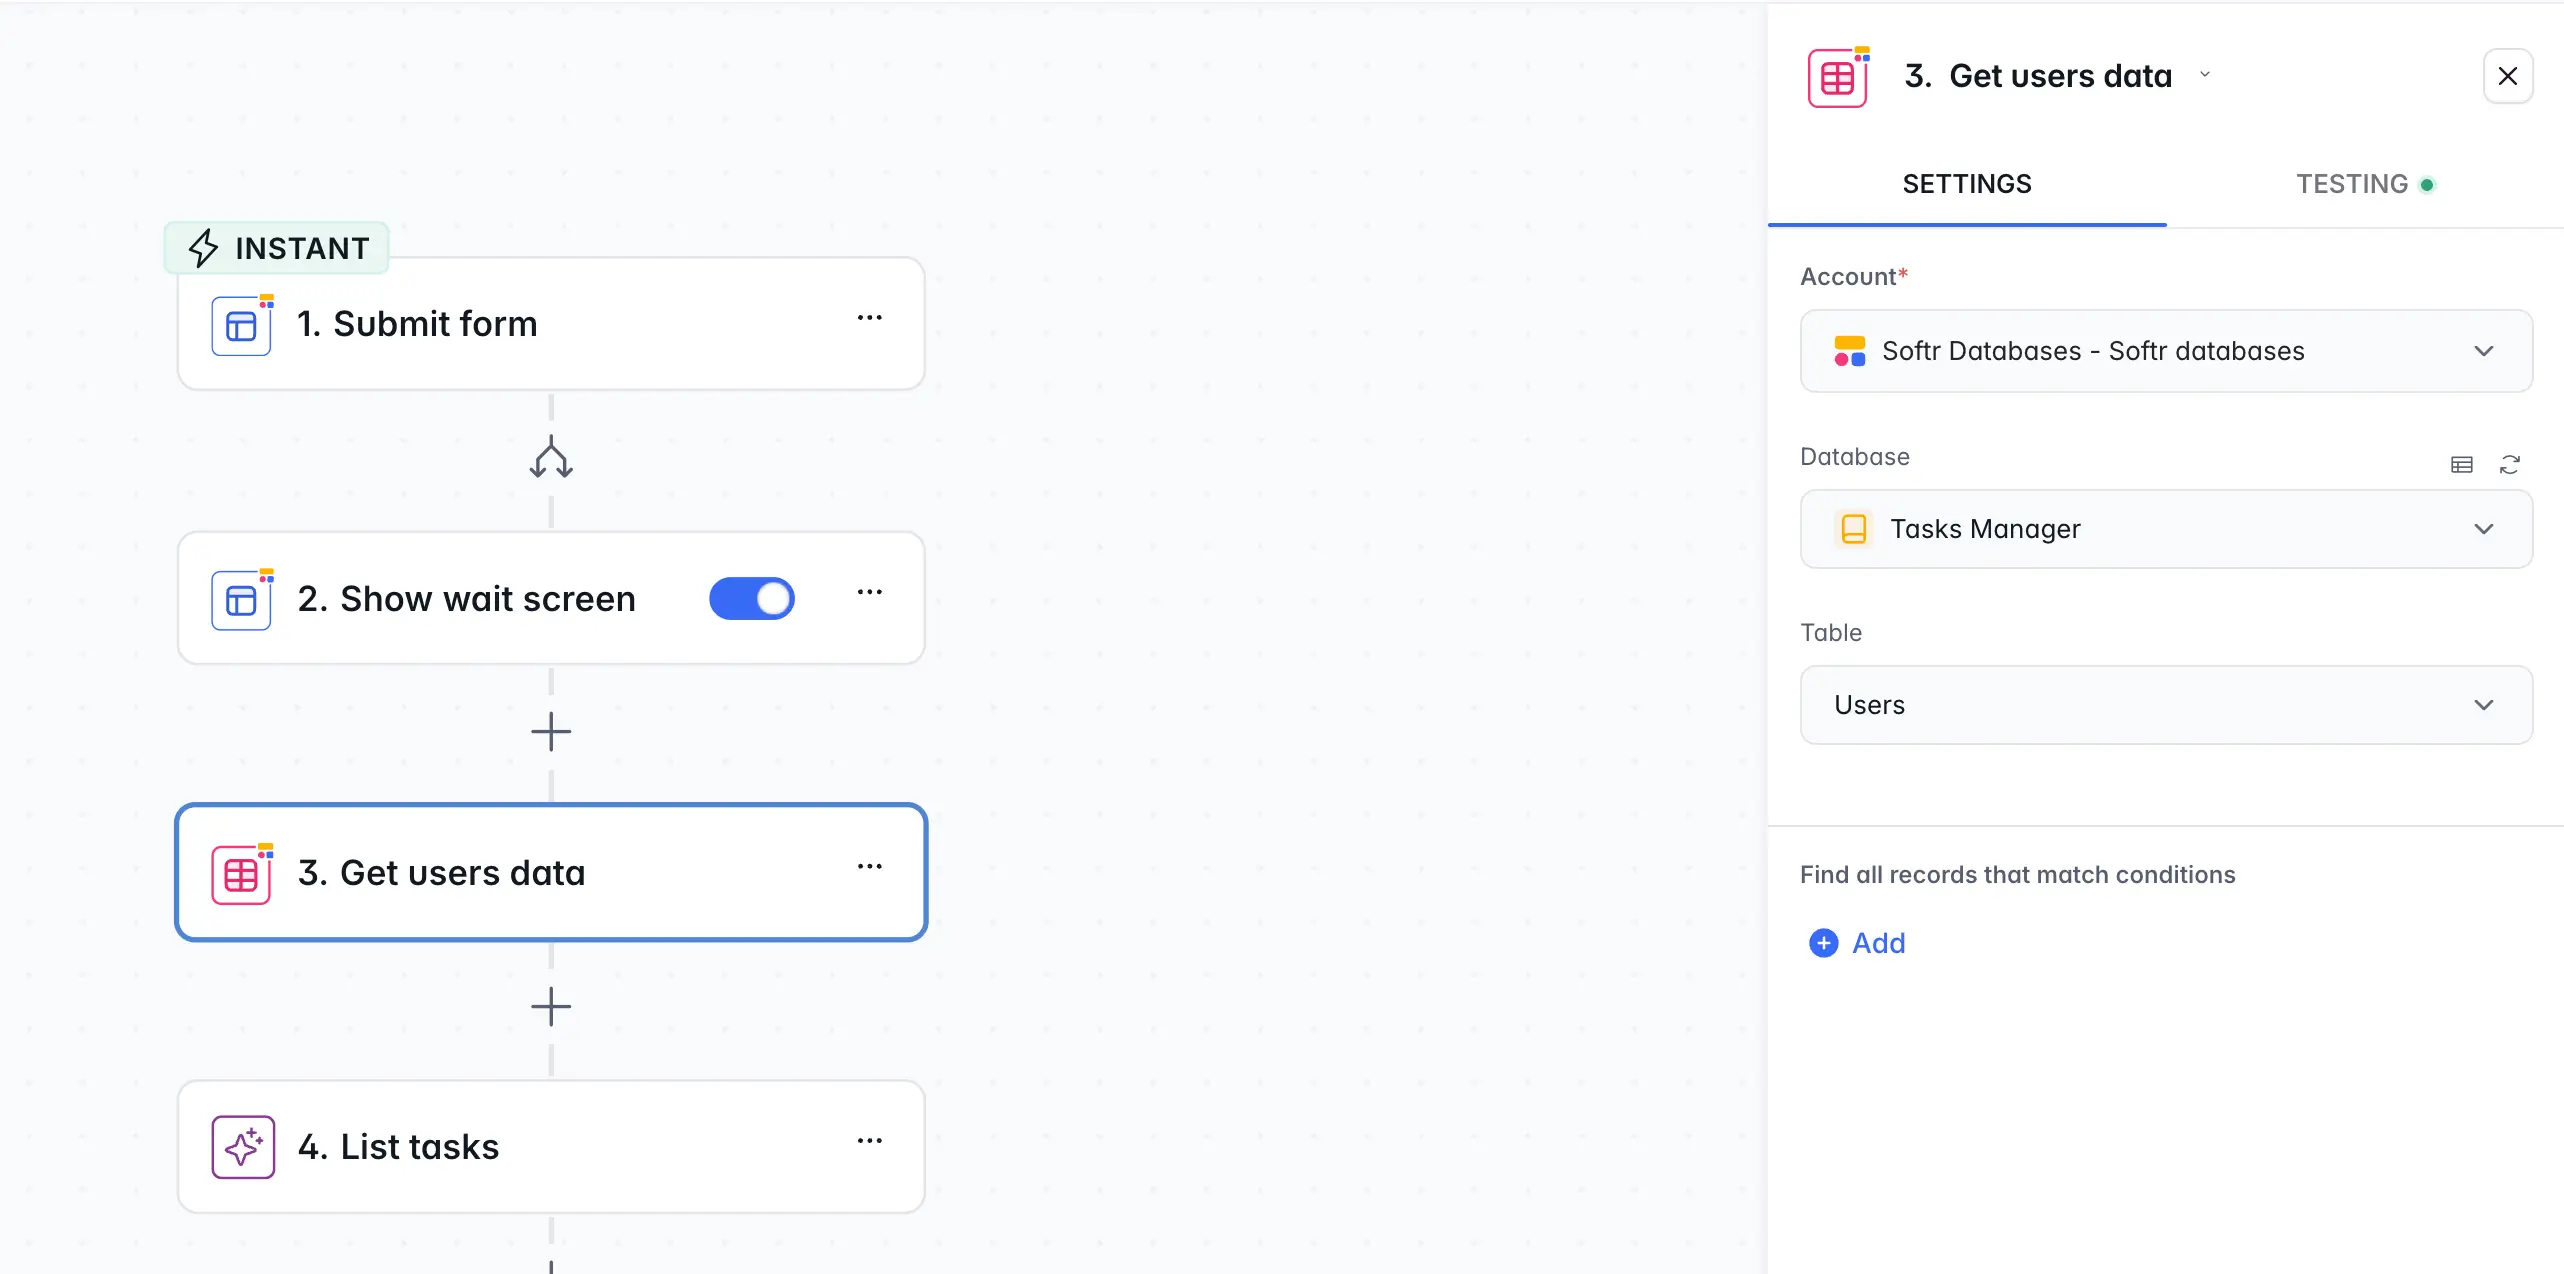
Task: Refresh the Database list with sync icon
Action: click(x=2511, y=464)
